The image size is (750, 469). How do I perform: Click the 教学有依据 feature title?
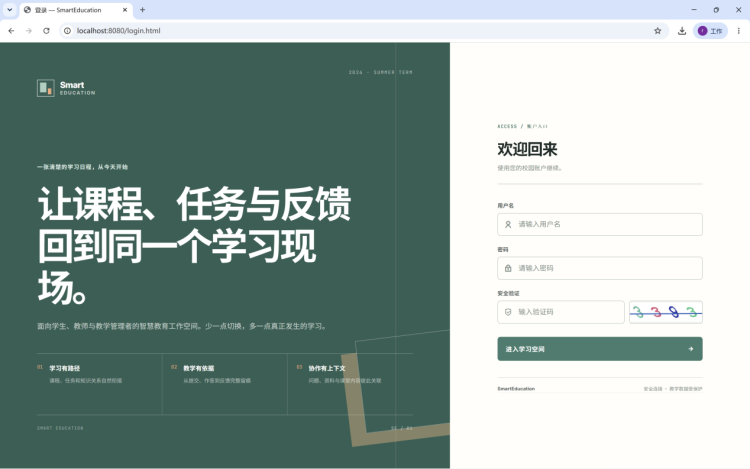(x=199, y=368)
